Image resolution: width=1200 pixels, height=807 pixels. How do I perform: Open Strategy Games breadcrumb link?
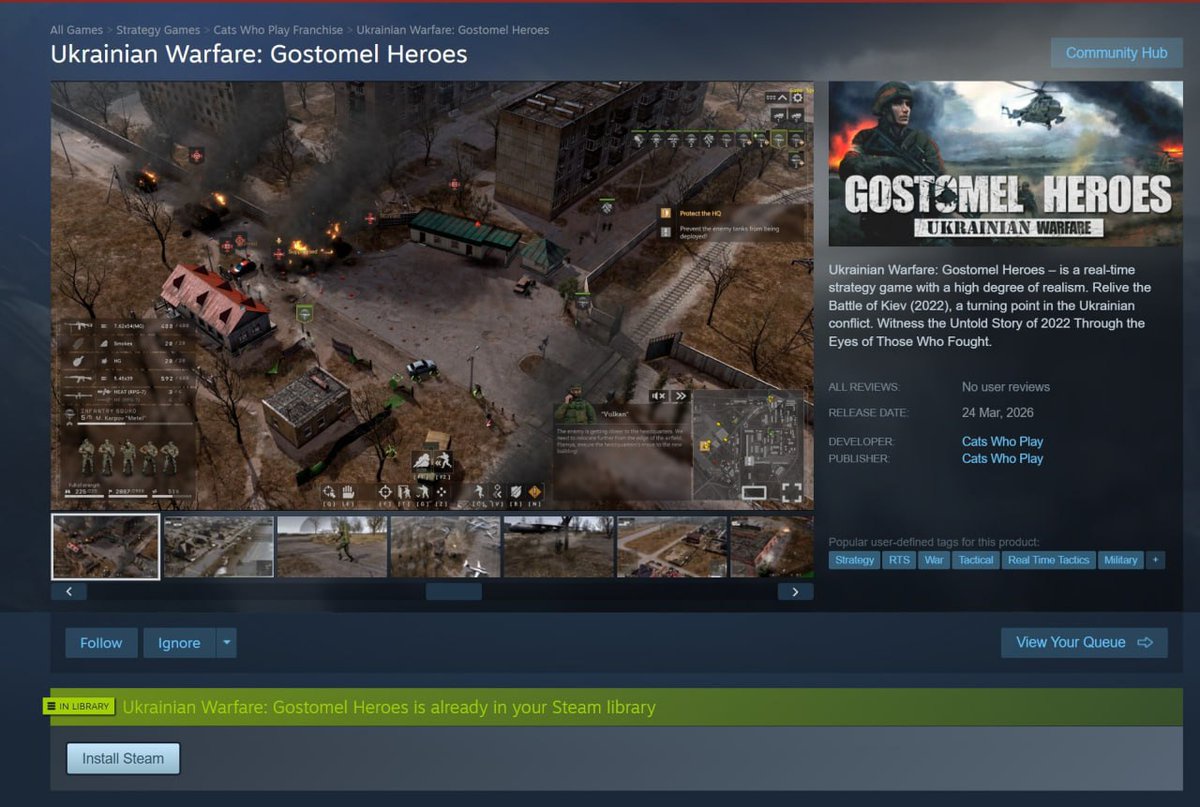pos(158,30)
